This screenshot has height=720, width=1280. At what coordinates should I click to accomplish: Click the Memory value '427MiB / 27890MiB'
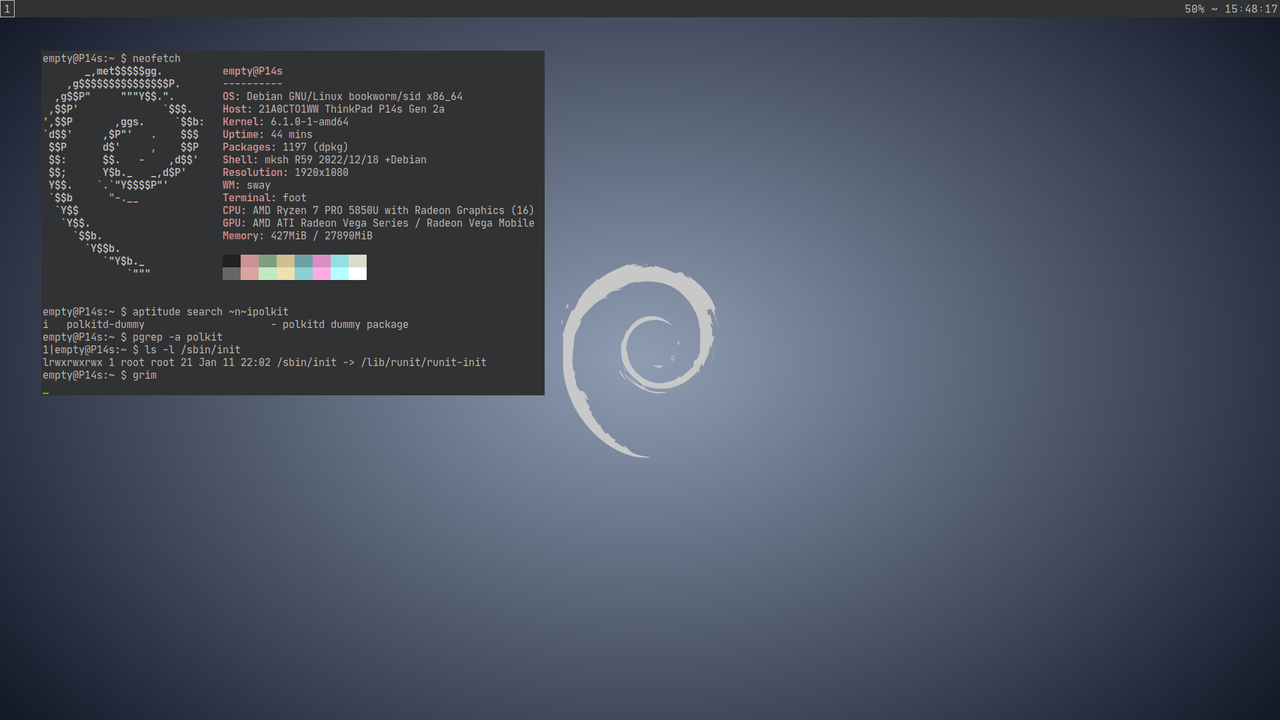click(322, 236)
